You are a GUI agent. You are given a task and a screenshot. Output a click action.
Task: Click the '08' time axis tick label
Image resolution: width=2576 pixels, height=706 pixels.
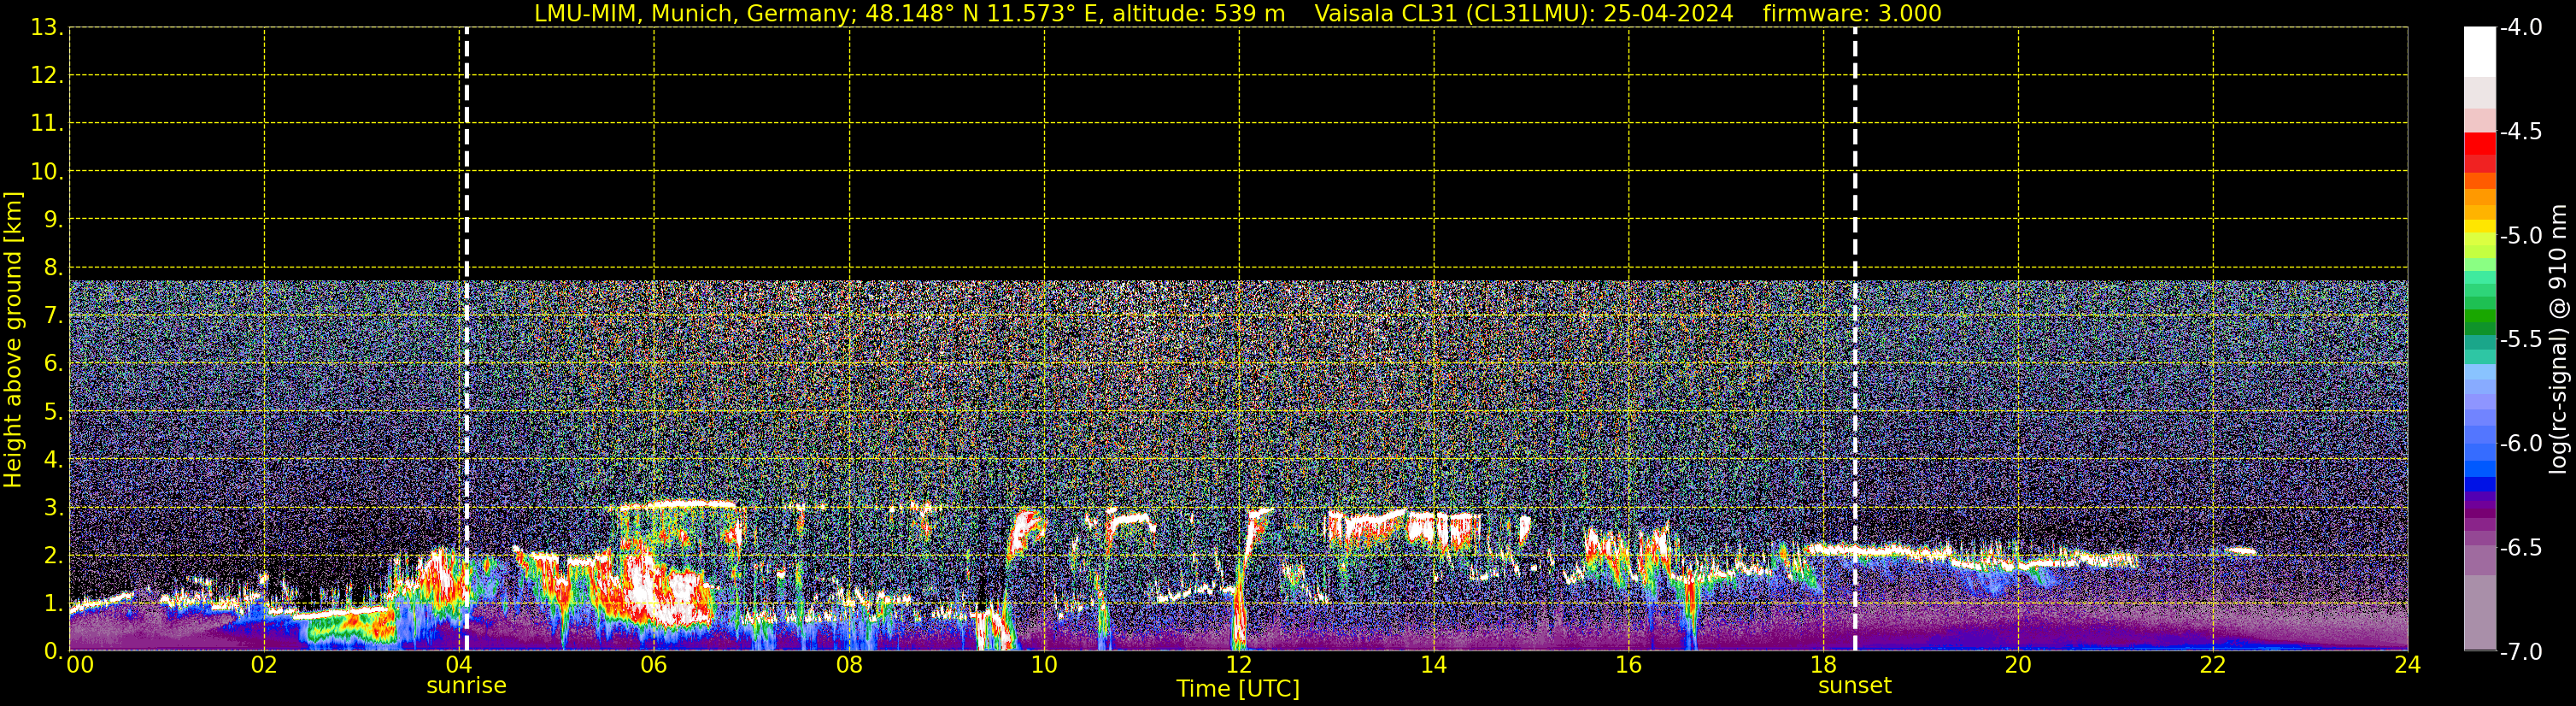pyautogui.click(x=849, y=666)
